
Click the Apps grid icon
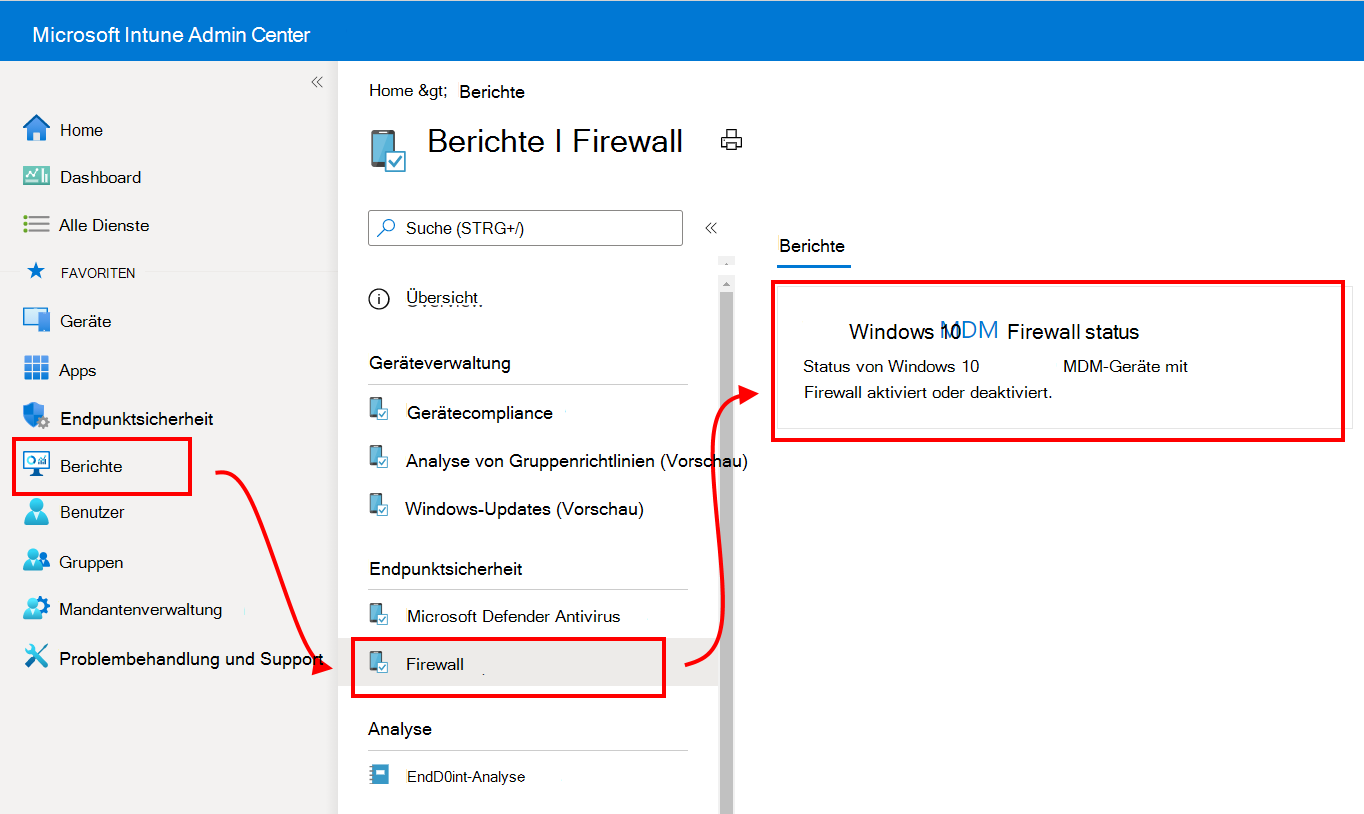pyautogui.click(x=36, y=368)
